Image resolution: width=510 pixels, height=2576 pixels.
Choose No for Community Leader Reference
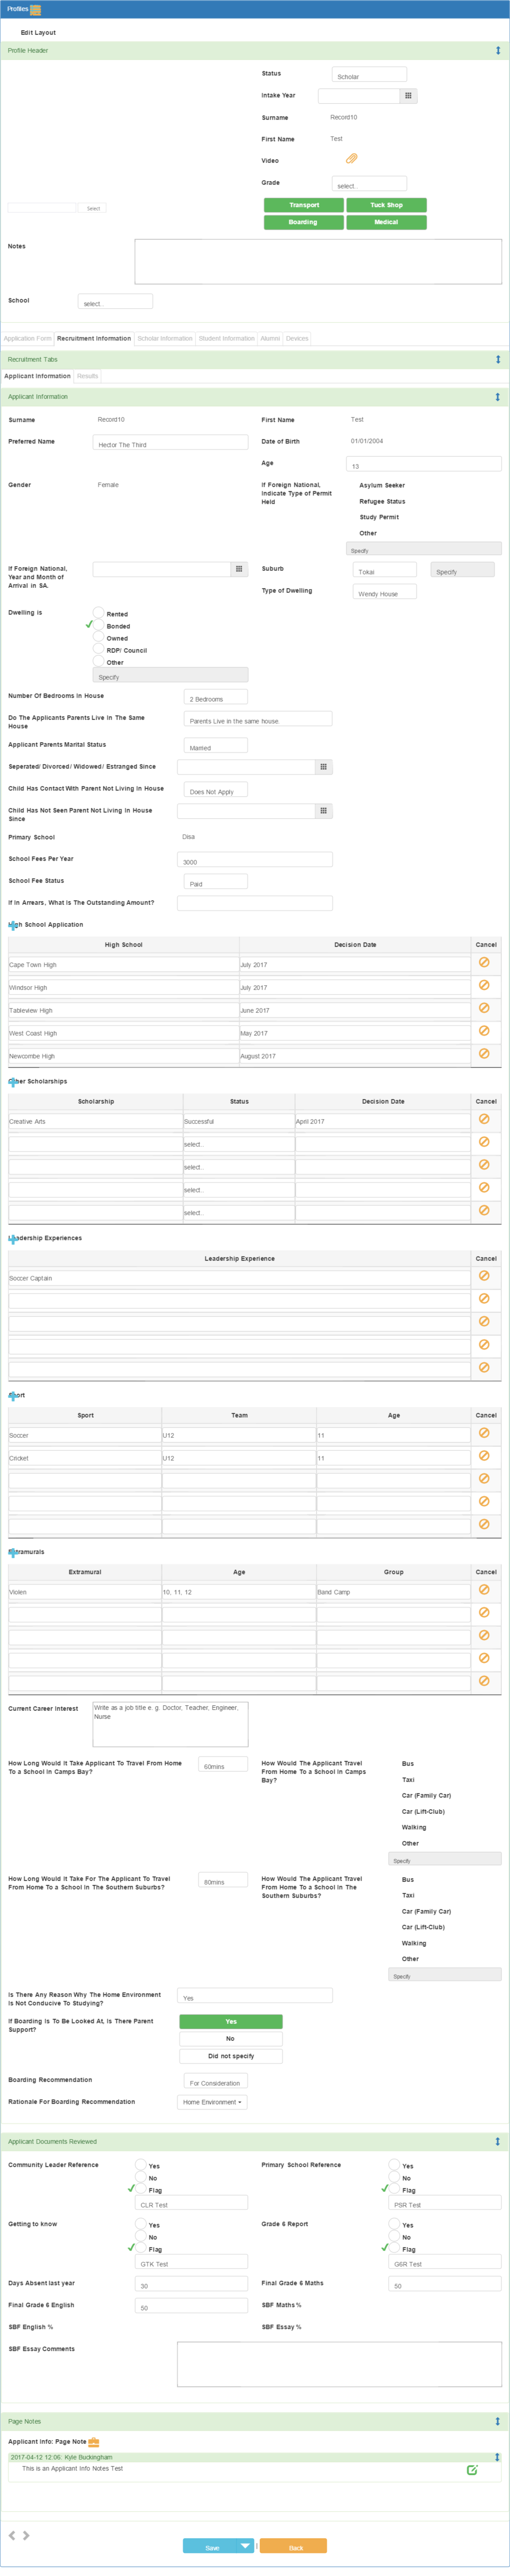click(x=140, y=2176)
